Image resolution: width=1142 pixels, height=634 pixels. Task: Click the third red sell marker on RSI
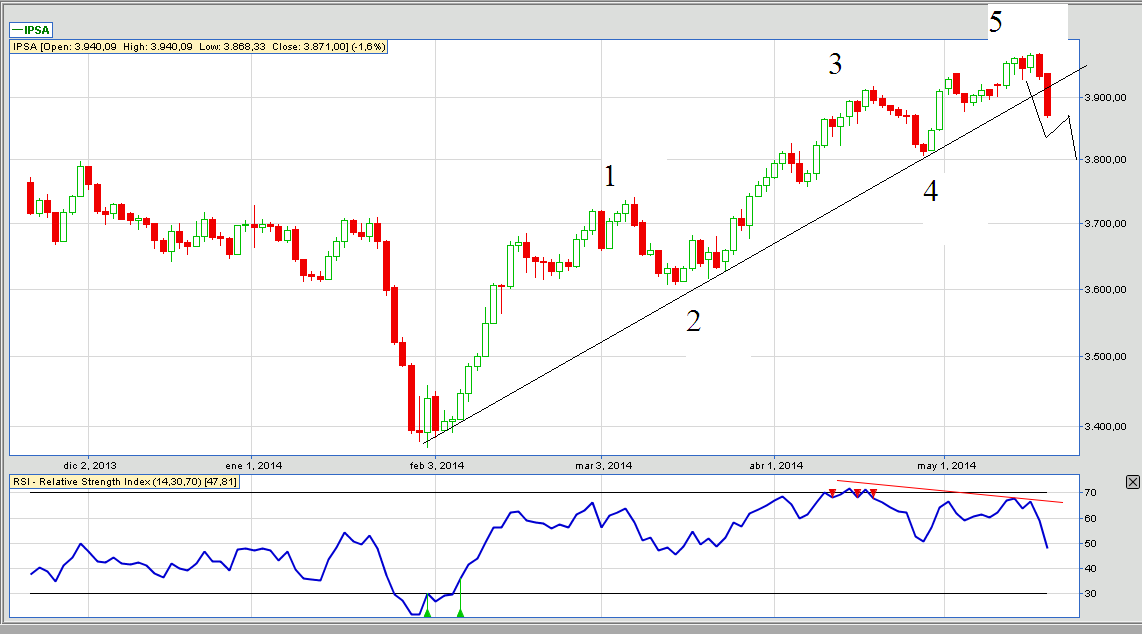(873, 493)
